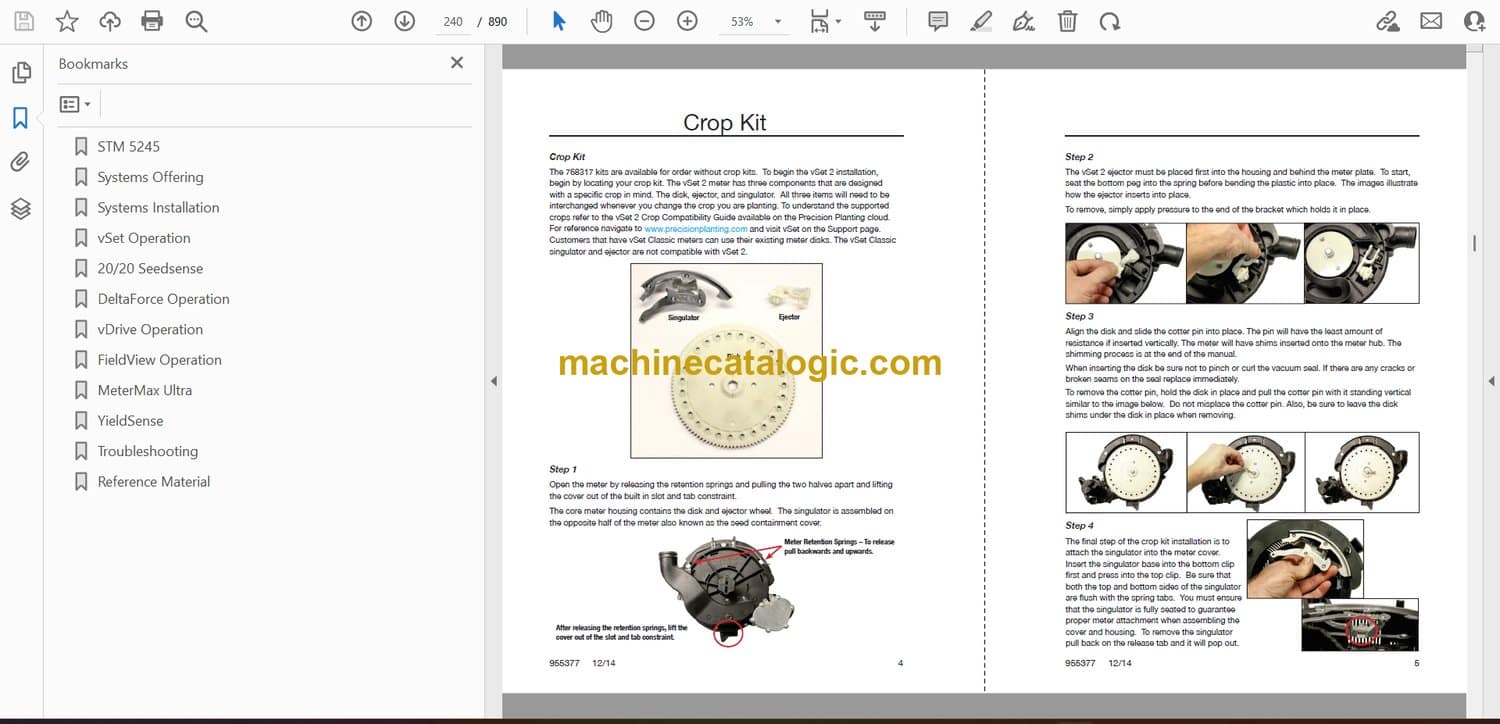
Task: Click the page number field showing 240
Action: [453, 21]
